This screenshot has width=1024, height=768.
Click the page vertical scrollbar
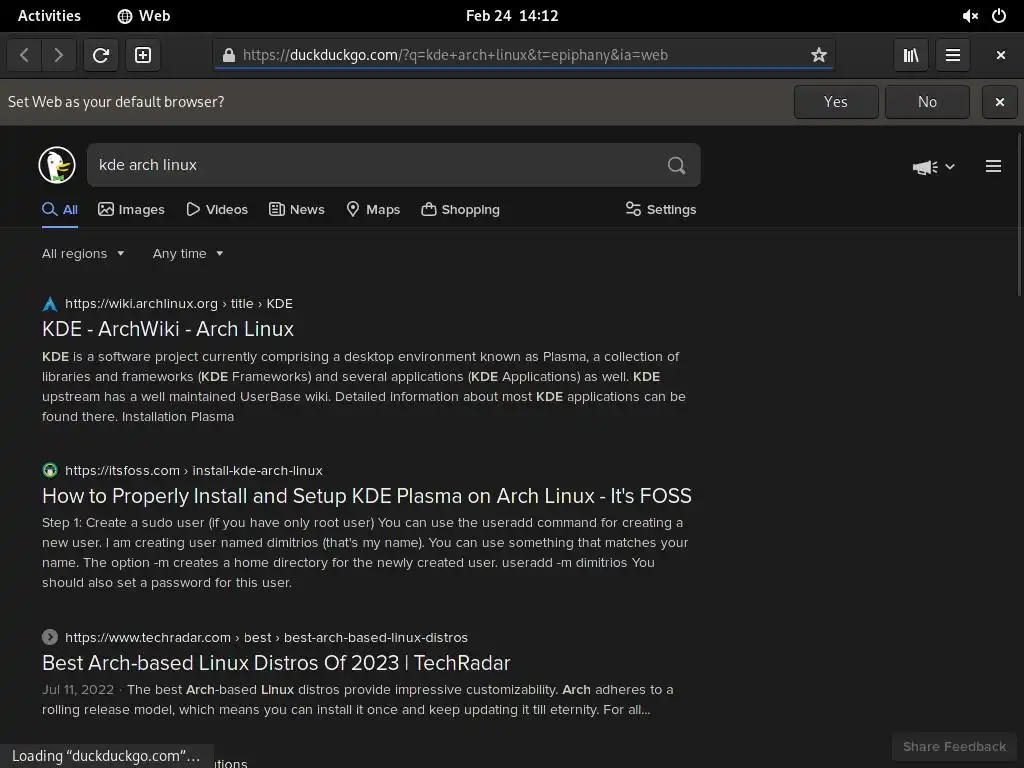click(1020, 215)
